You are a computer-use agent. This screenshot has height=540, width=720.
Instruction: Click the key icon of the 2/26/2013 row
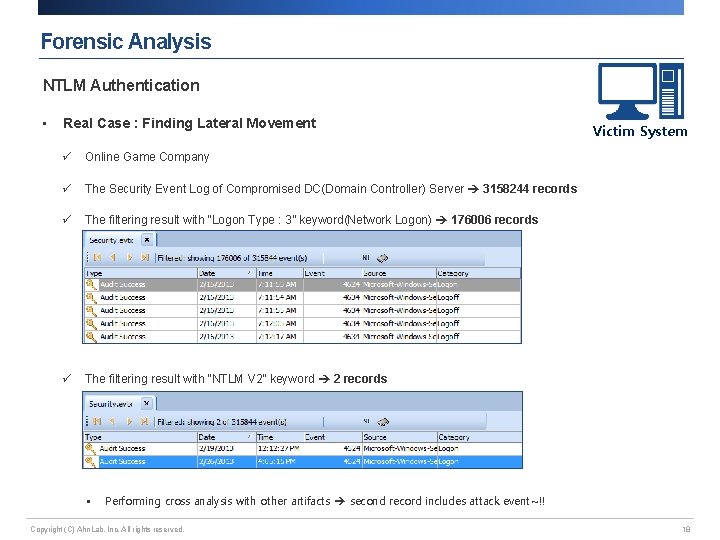[x=90, y=461]
